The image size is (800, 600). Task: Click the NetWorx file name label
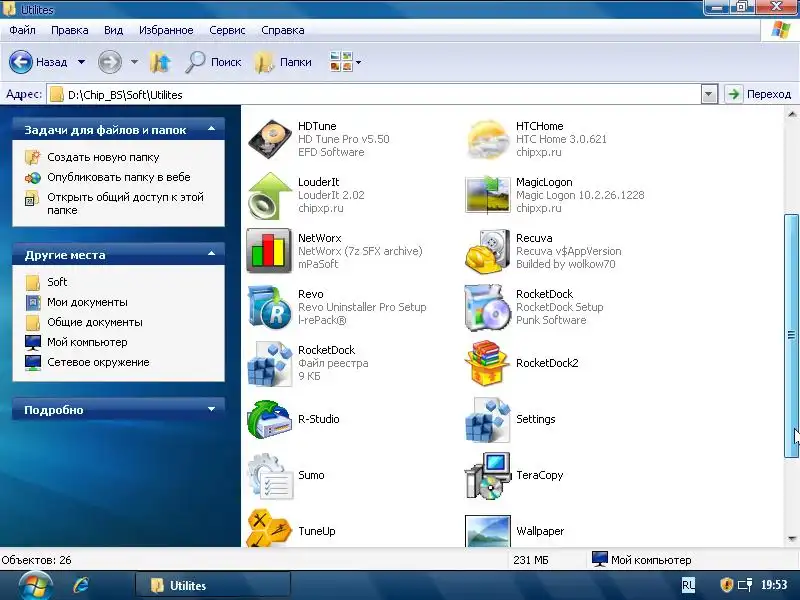click(319, 238)
